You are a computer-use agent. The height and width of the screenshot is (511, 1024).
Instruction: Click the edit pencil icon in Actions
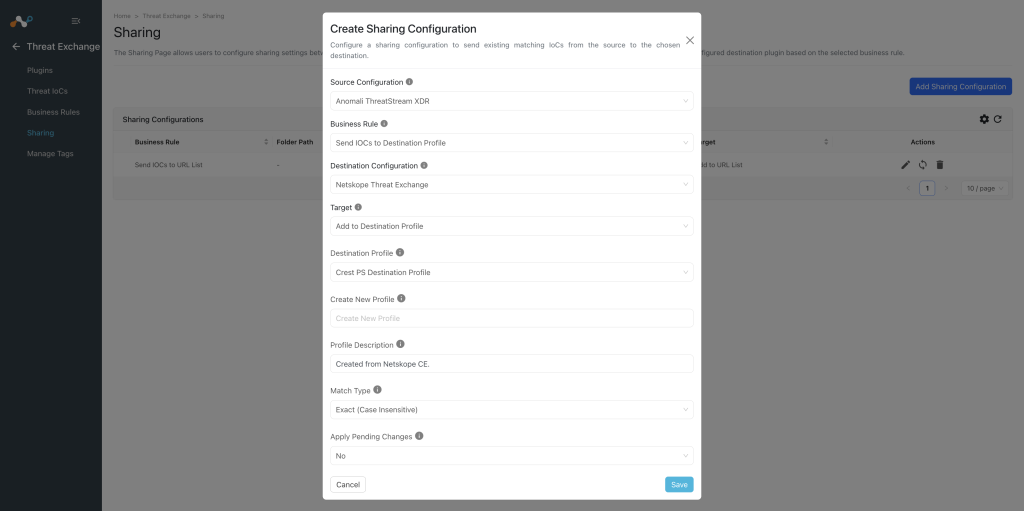point(905,165)
